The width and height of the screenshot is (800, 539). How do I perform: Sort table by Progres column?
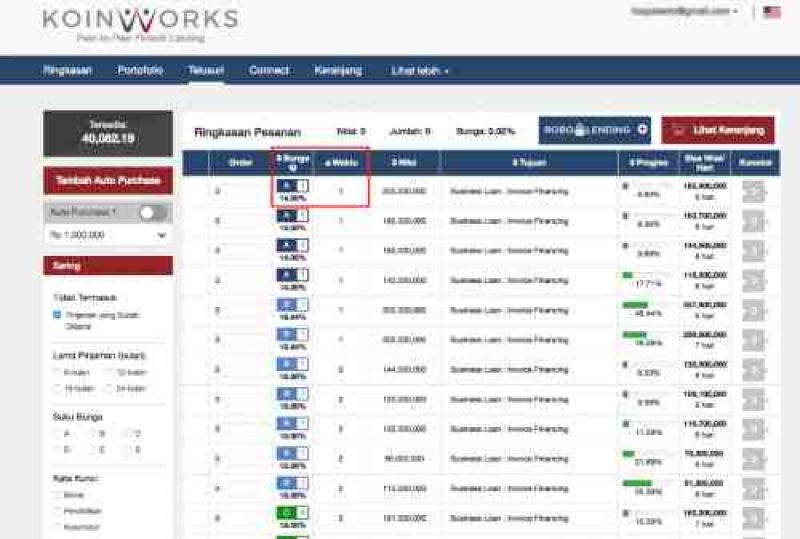648,163
